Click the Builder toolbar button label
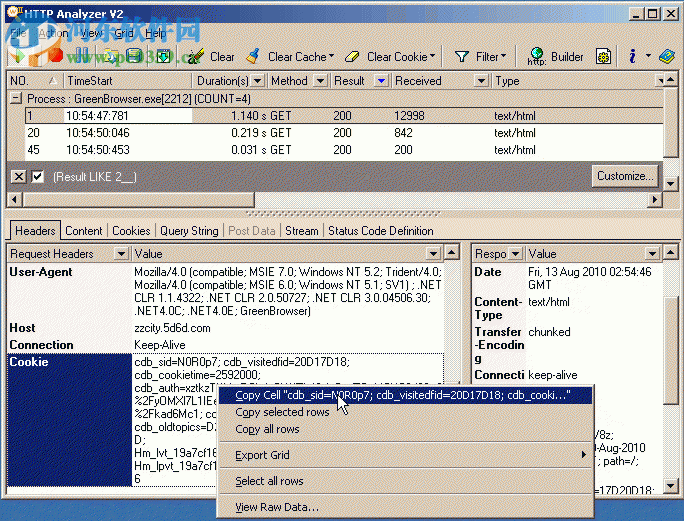 (567, 57)
